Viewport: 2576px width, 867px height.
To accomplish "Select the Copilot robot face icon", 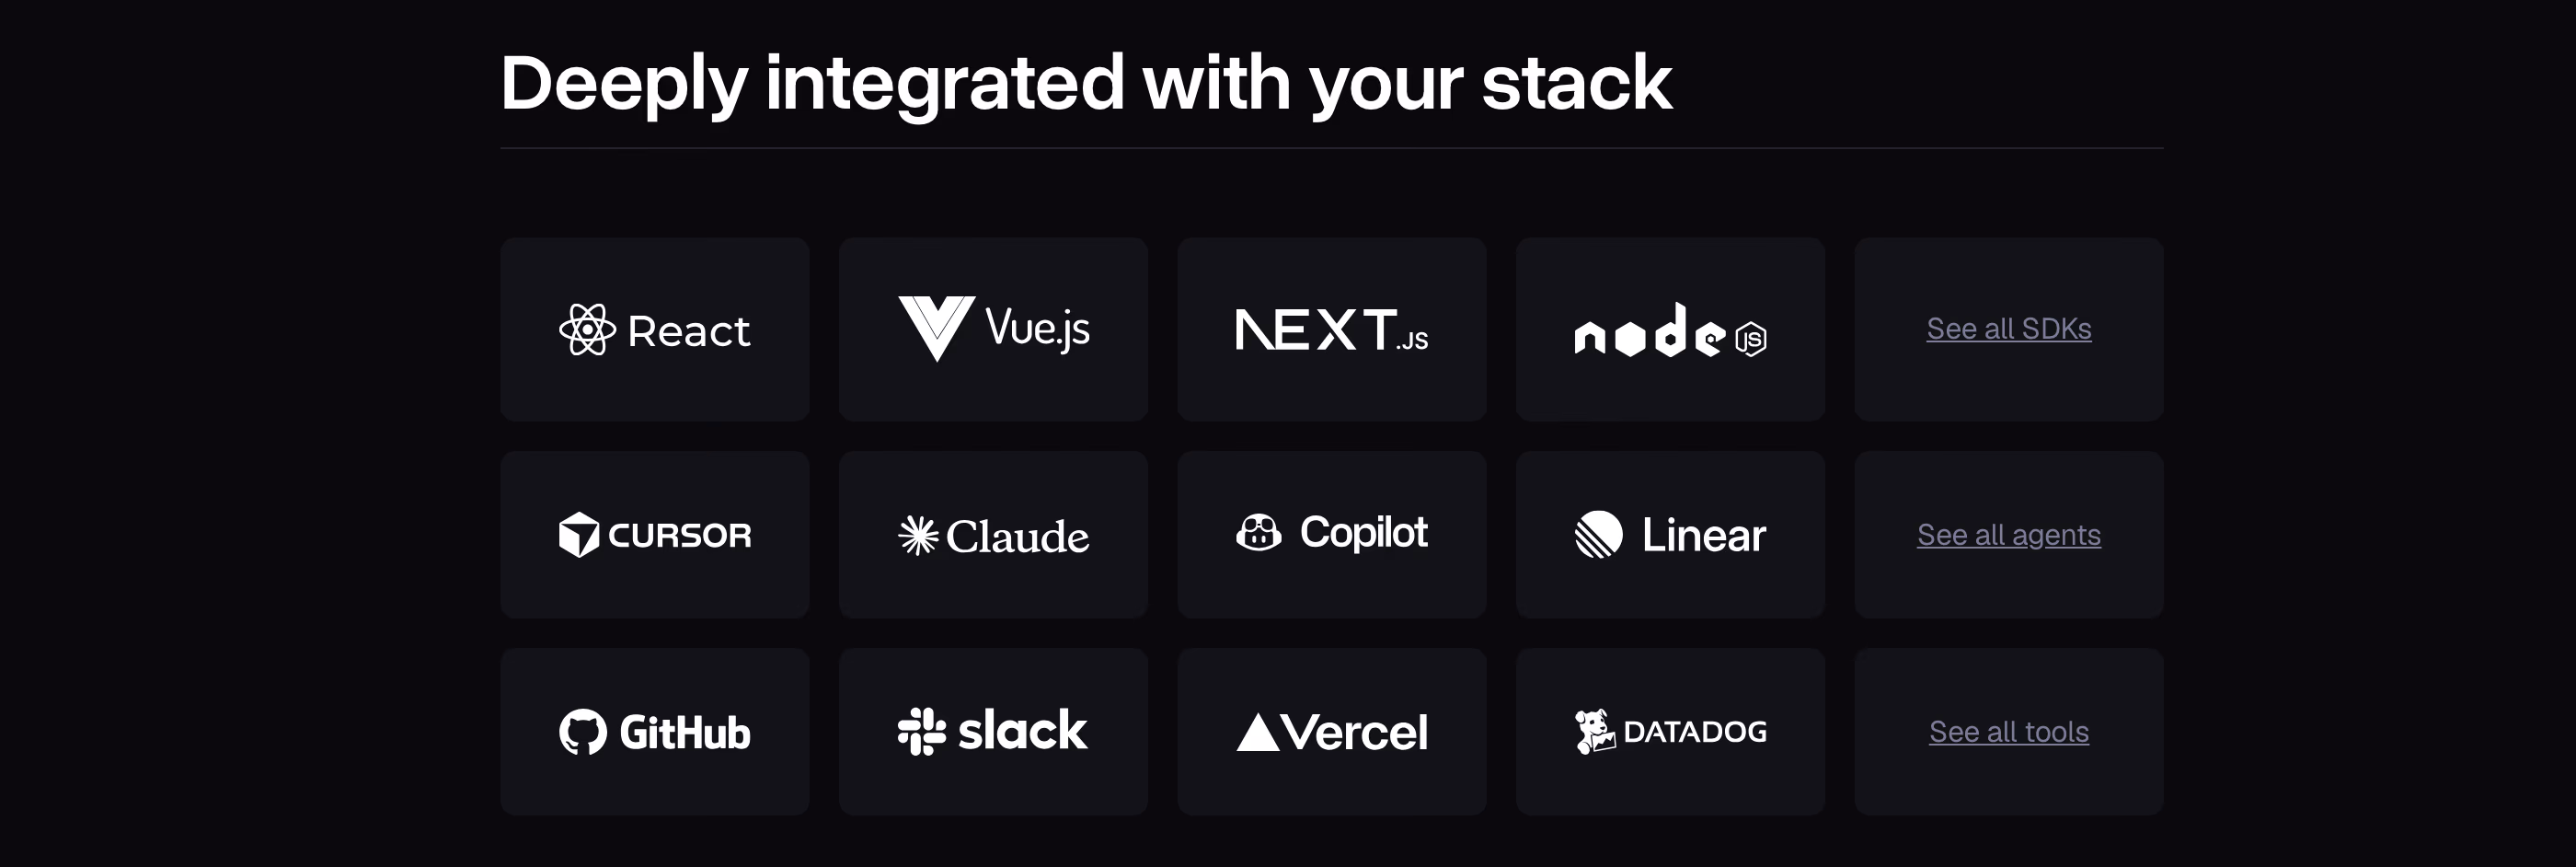I will click(1258, 533).
